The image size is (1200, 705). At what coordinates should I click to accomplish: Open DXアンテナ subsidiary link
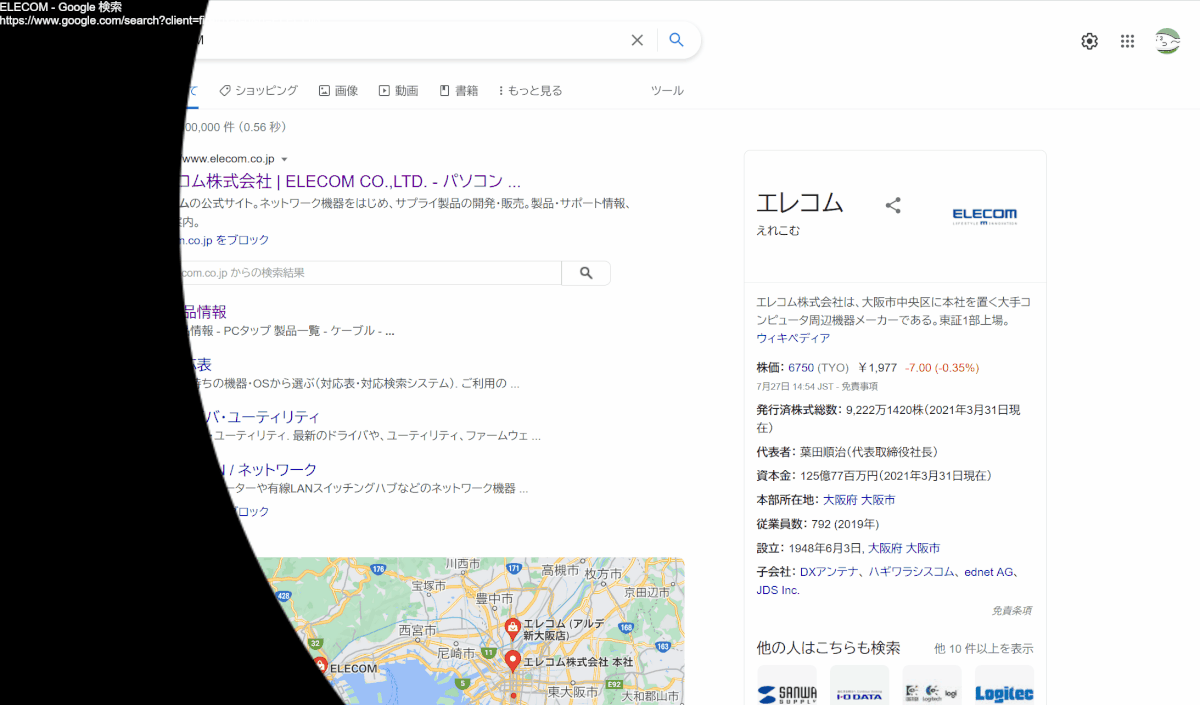830,572
